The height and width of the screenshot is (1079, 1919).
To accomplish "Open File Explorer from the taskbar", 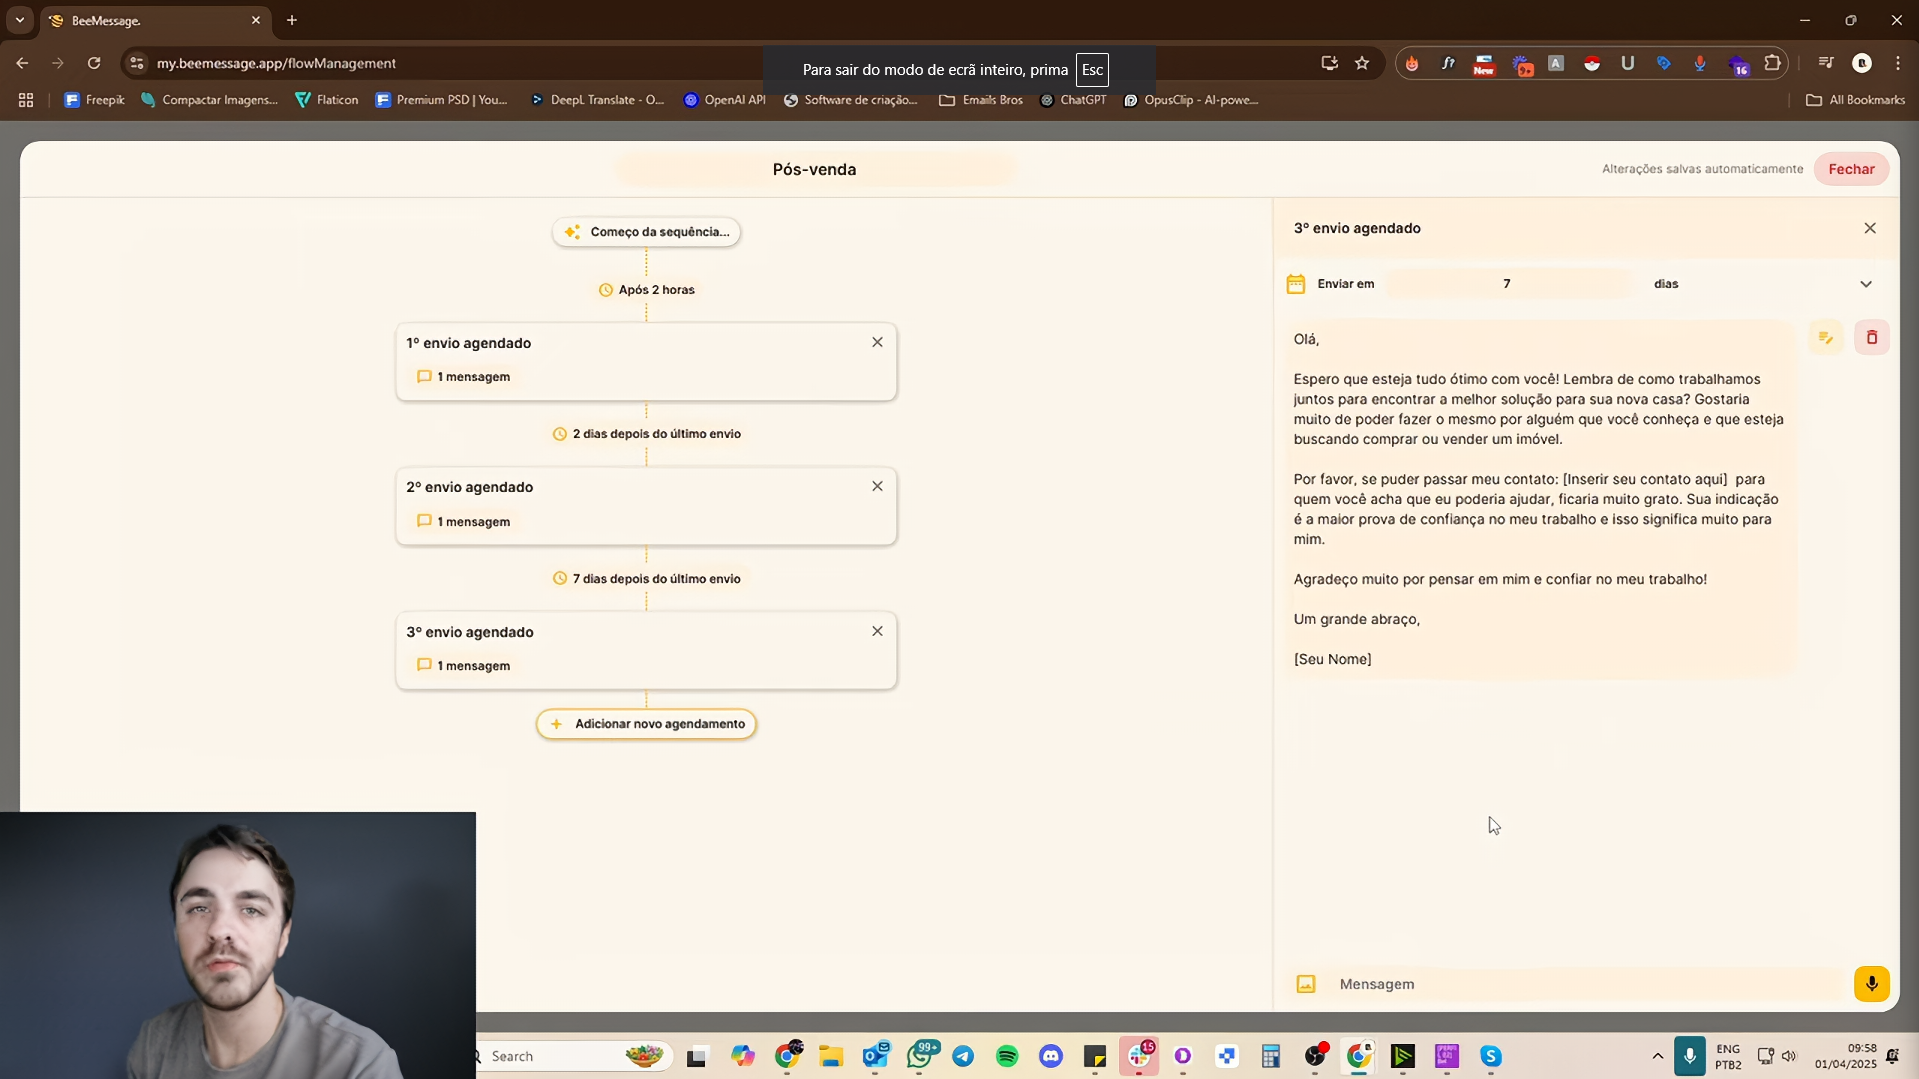I will click(x=831, y=1056).
